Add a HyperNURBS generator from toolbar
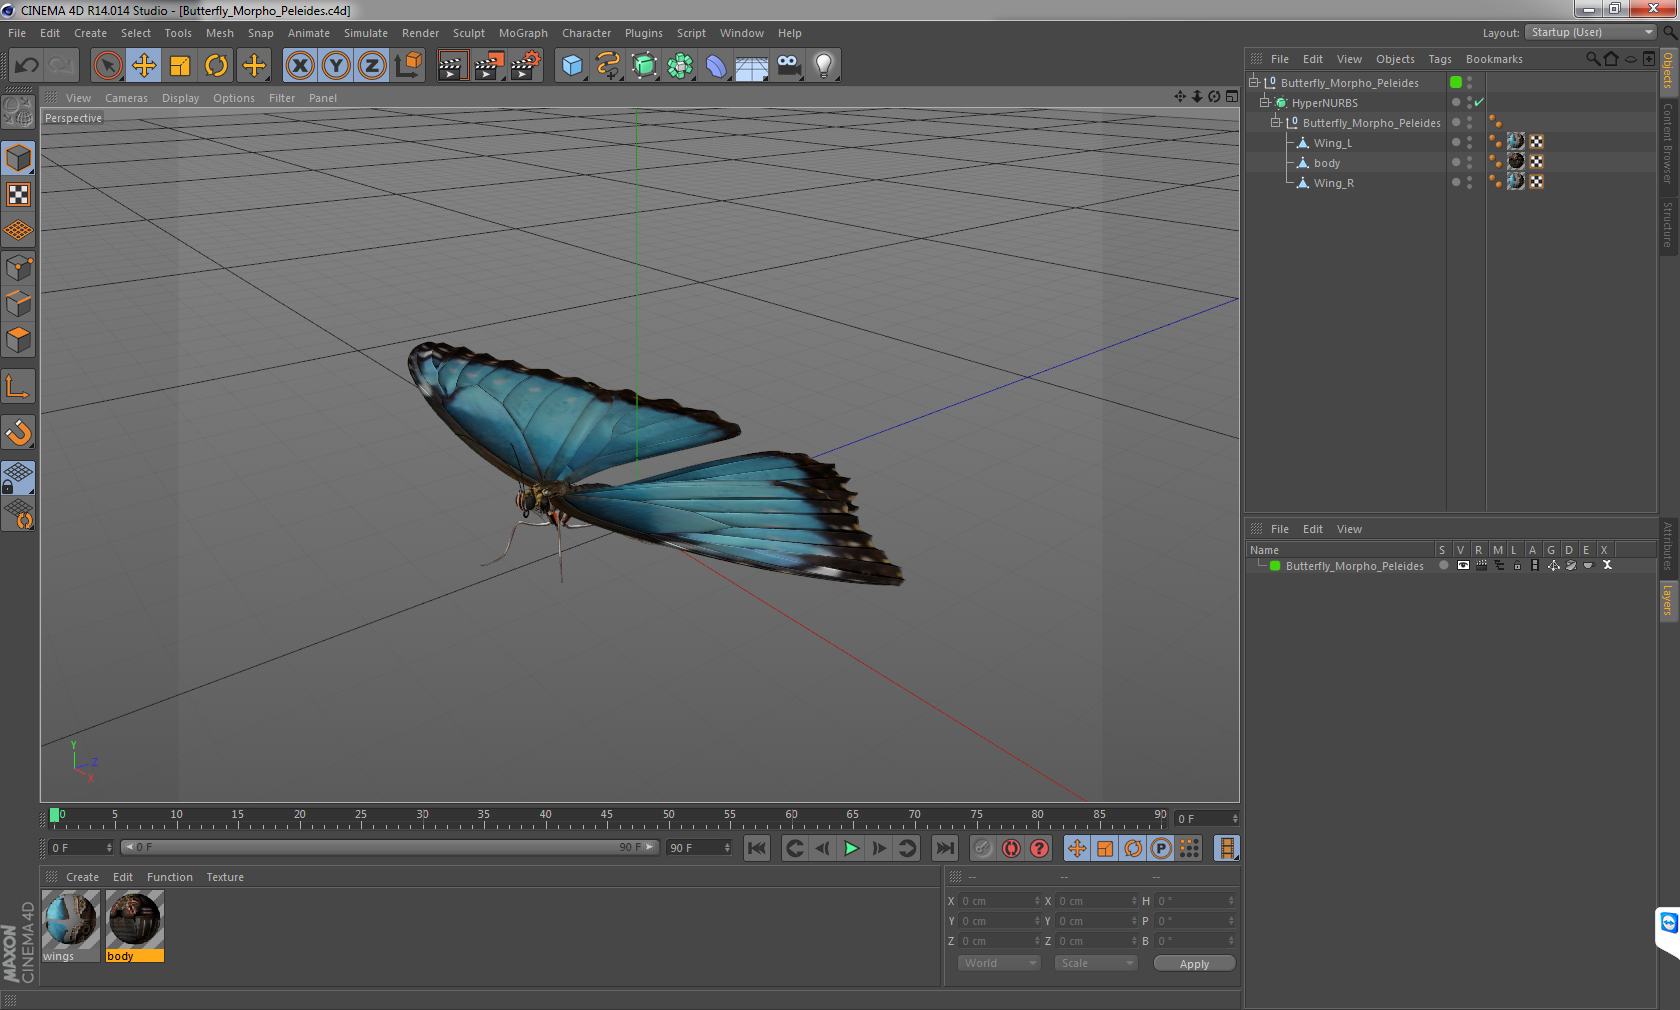 point(645,66)
